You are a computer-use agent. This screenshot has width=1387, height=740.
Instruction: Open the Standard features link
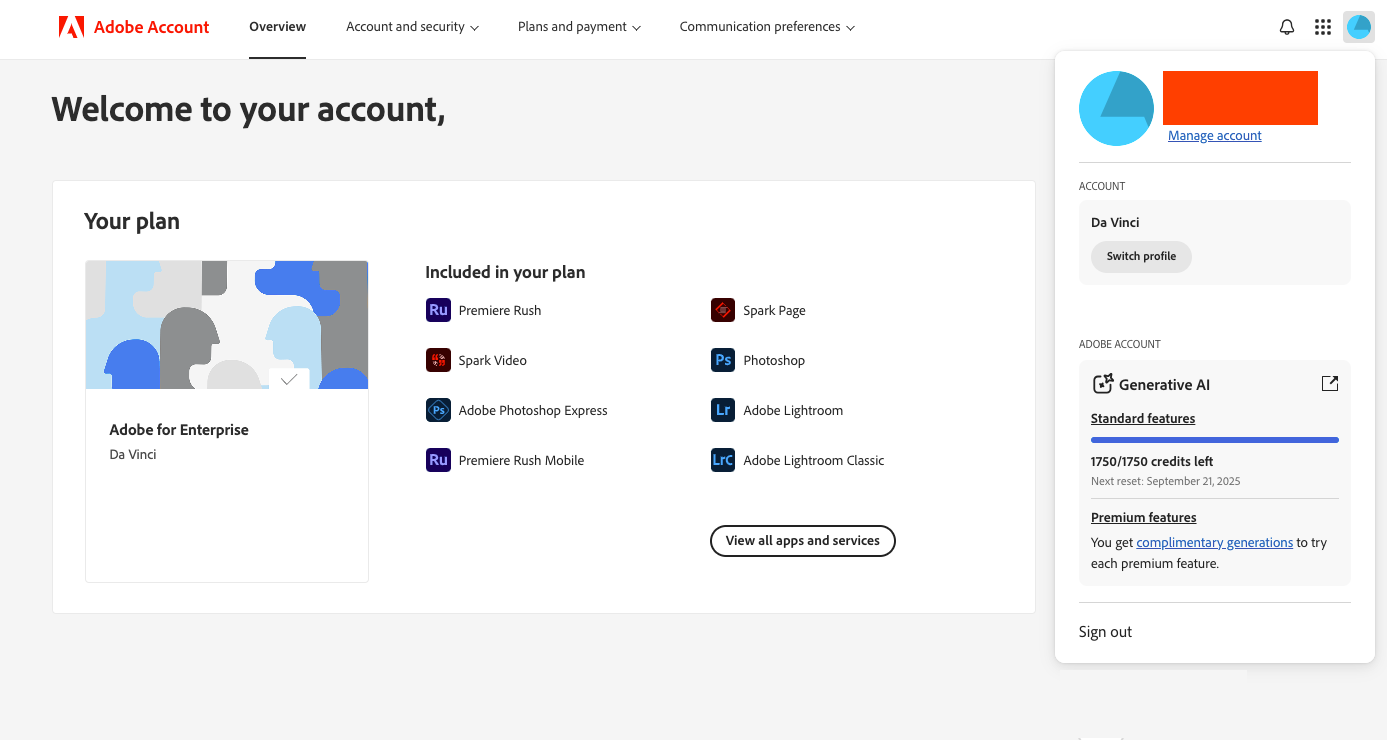(x=1143, y=418)
